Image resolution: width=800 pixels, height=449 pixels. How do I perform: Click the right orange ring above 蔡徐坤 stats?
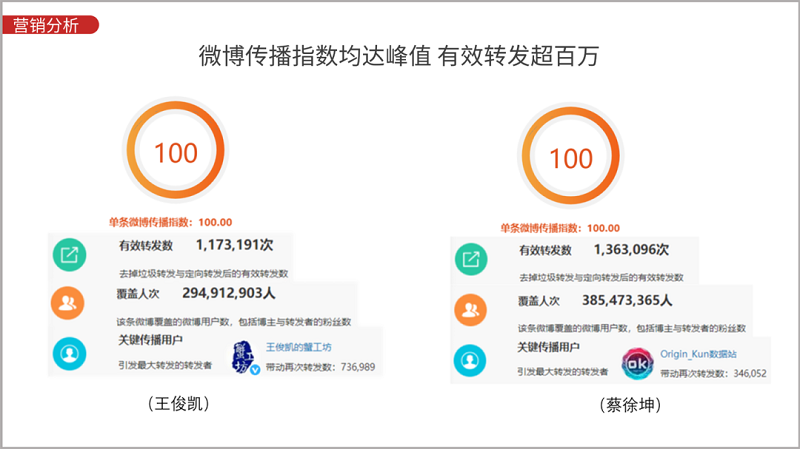point(570,156)
